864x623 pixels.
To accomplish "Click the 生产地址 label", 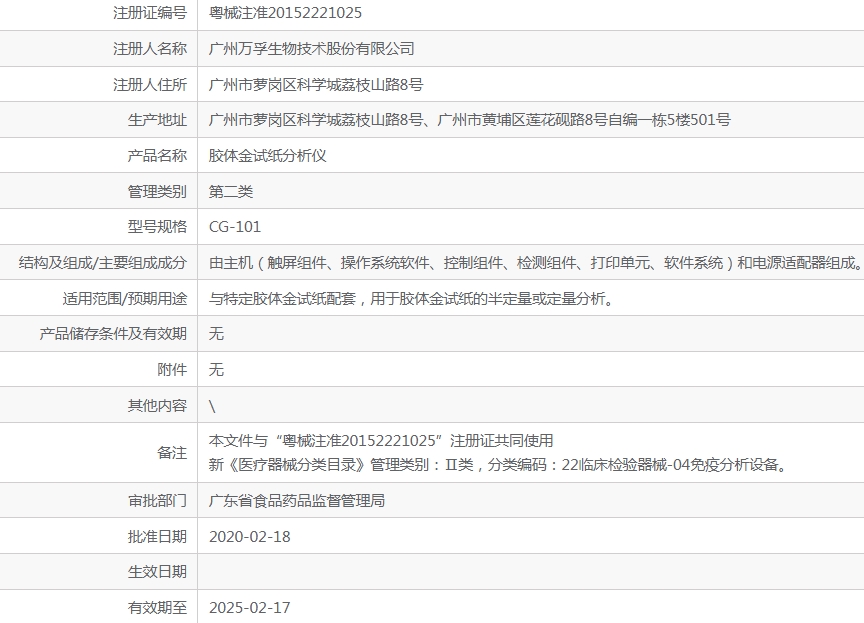I will (157, 120).
